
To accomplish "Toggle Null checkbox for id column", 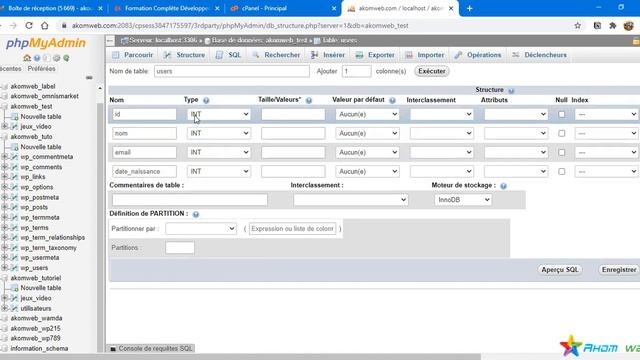I will click(x=562, y=114).
